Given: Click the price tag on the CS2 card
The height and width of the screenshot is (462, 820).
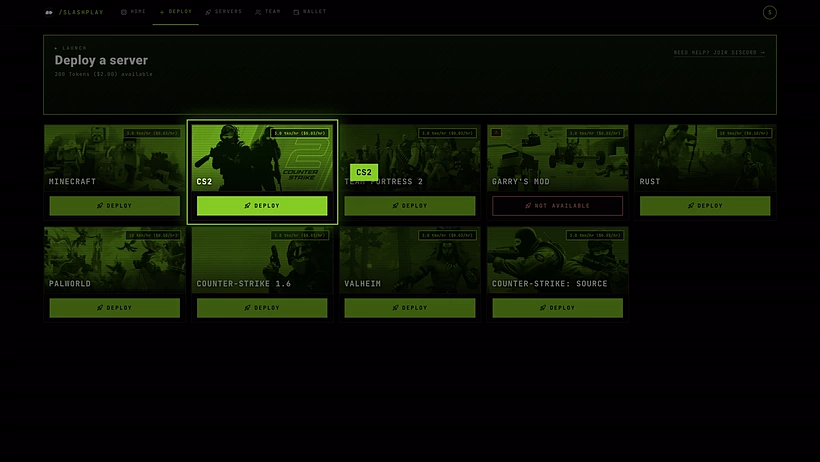Looking at the screenshot, I should coord(300,133).
